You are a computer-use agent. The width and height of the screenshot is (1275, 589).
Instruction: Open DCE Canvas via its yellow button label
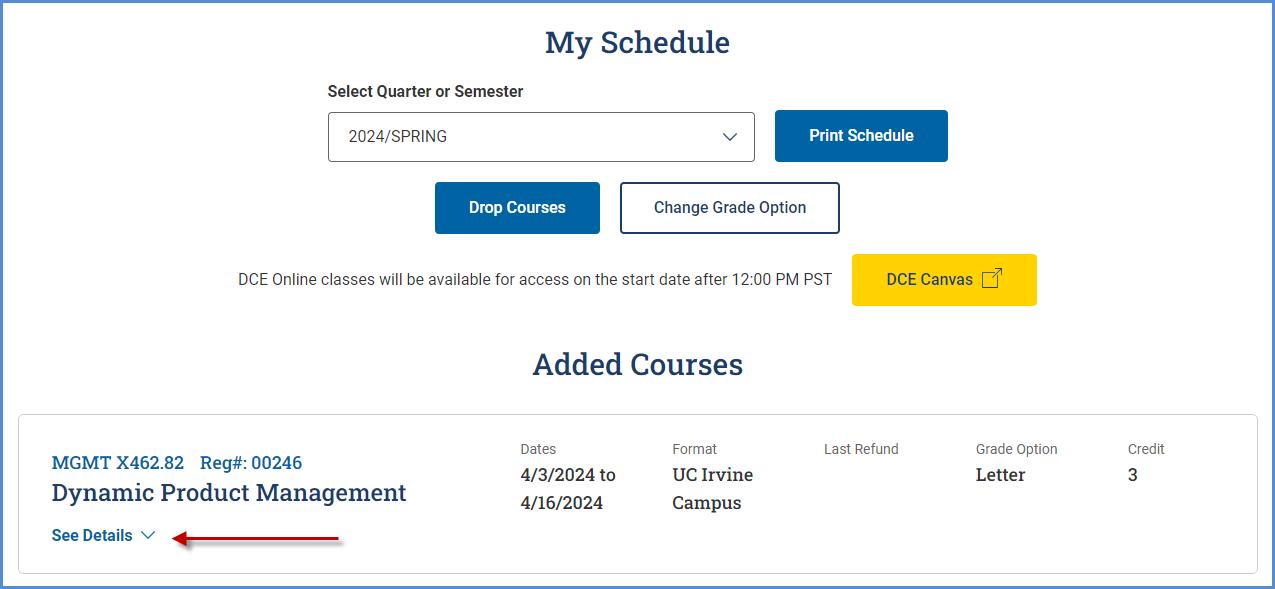point(929,280)
